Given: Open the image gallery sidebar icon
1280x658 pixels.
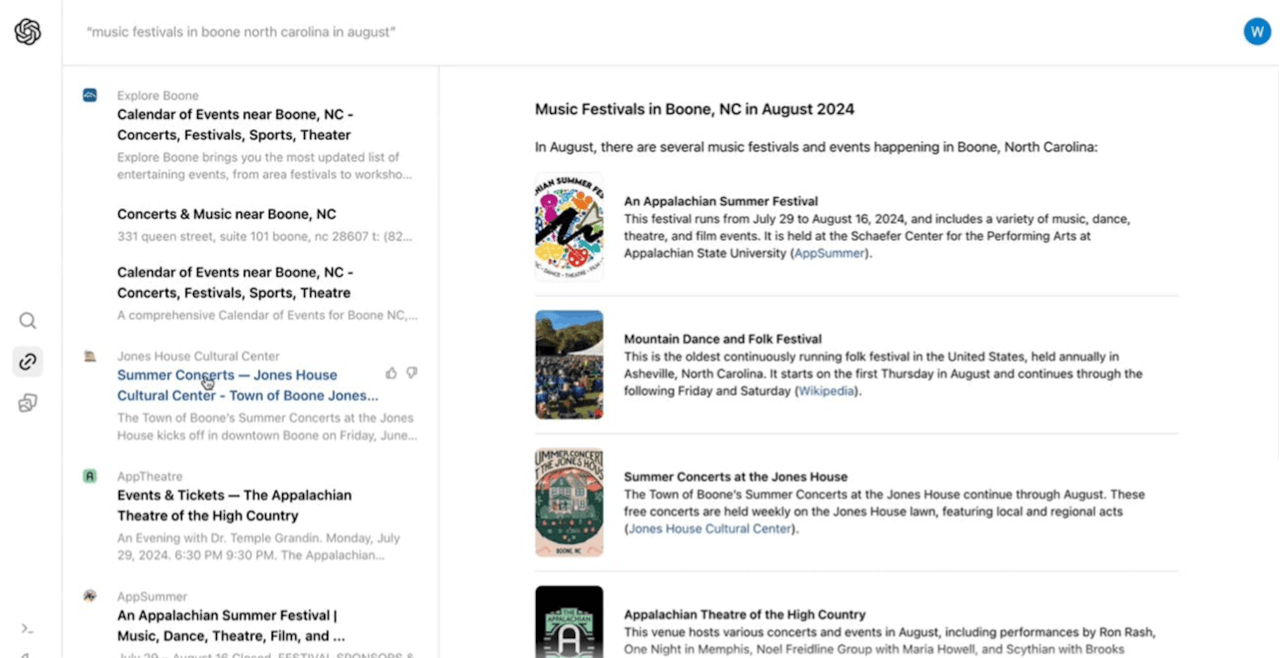Looking at the screenshot, I should pyautogui.click(x=28, y=403).
